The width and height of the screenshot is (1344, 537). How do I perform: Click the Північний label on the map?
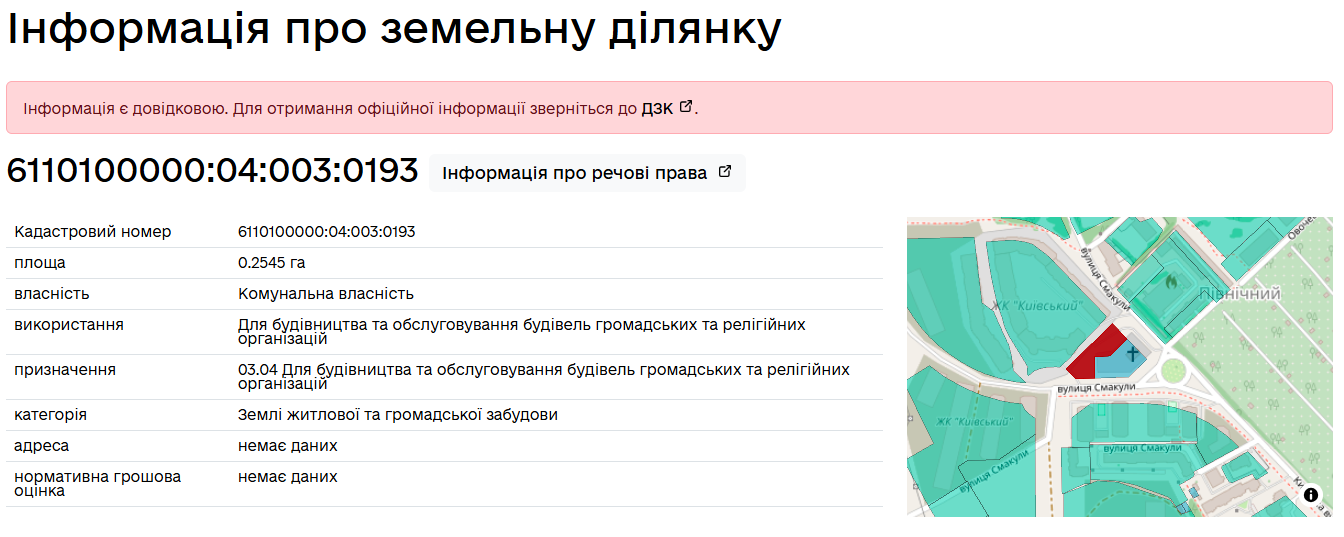tap(1240, 294)
